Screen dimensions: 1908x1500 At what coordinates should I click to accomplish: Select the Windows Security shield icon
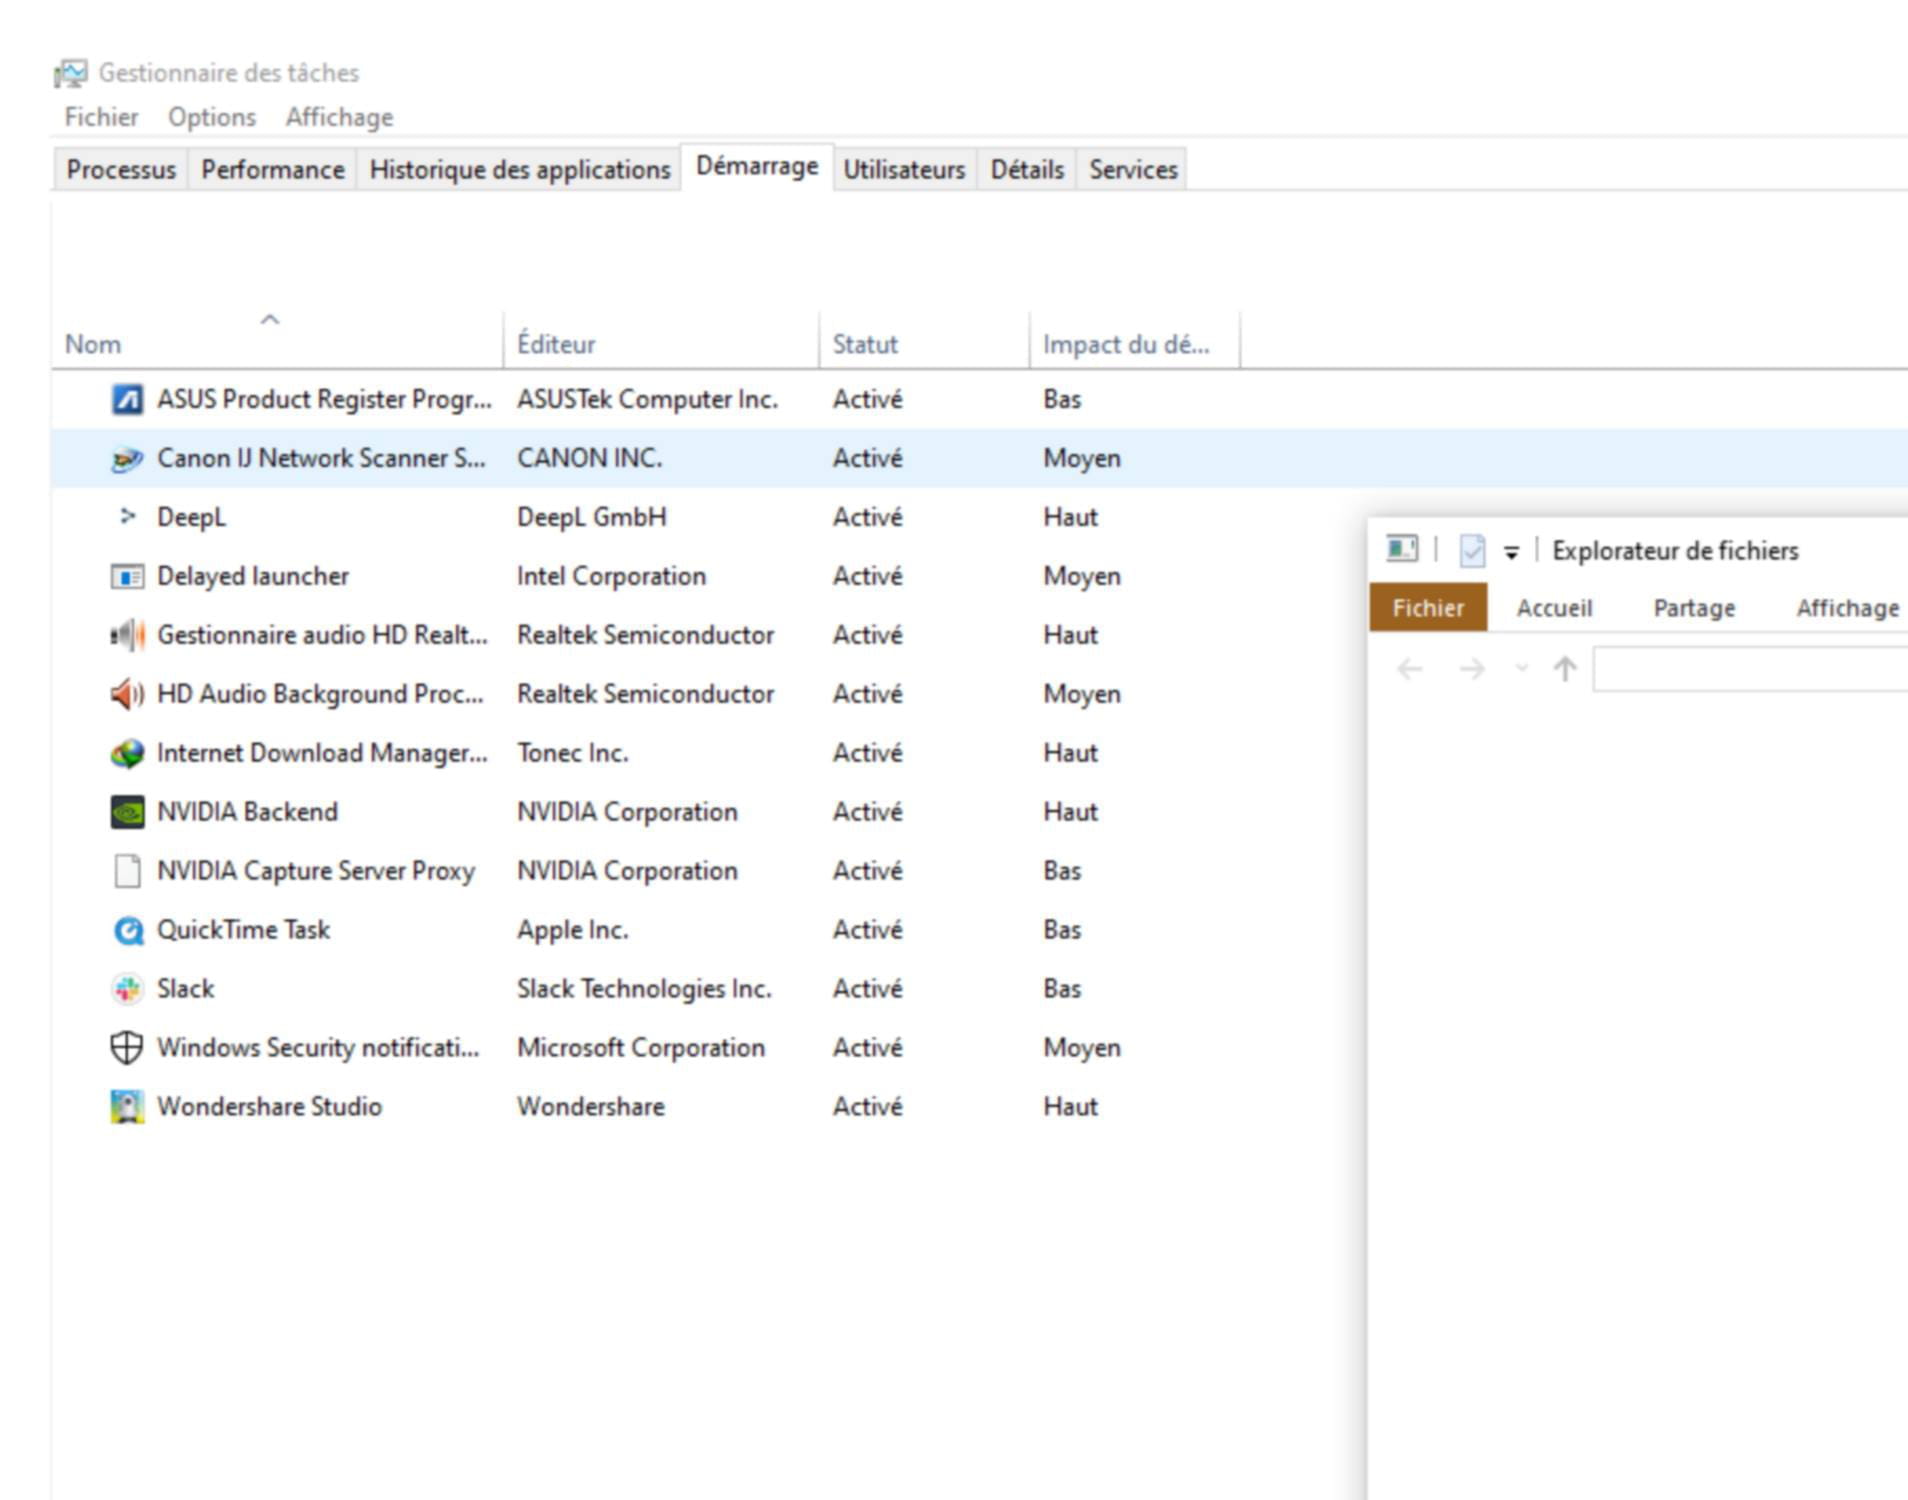click(x=127, y=1048)
